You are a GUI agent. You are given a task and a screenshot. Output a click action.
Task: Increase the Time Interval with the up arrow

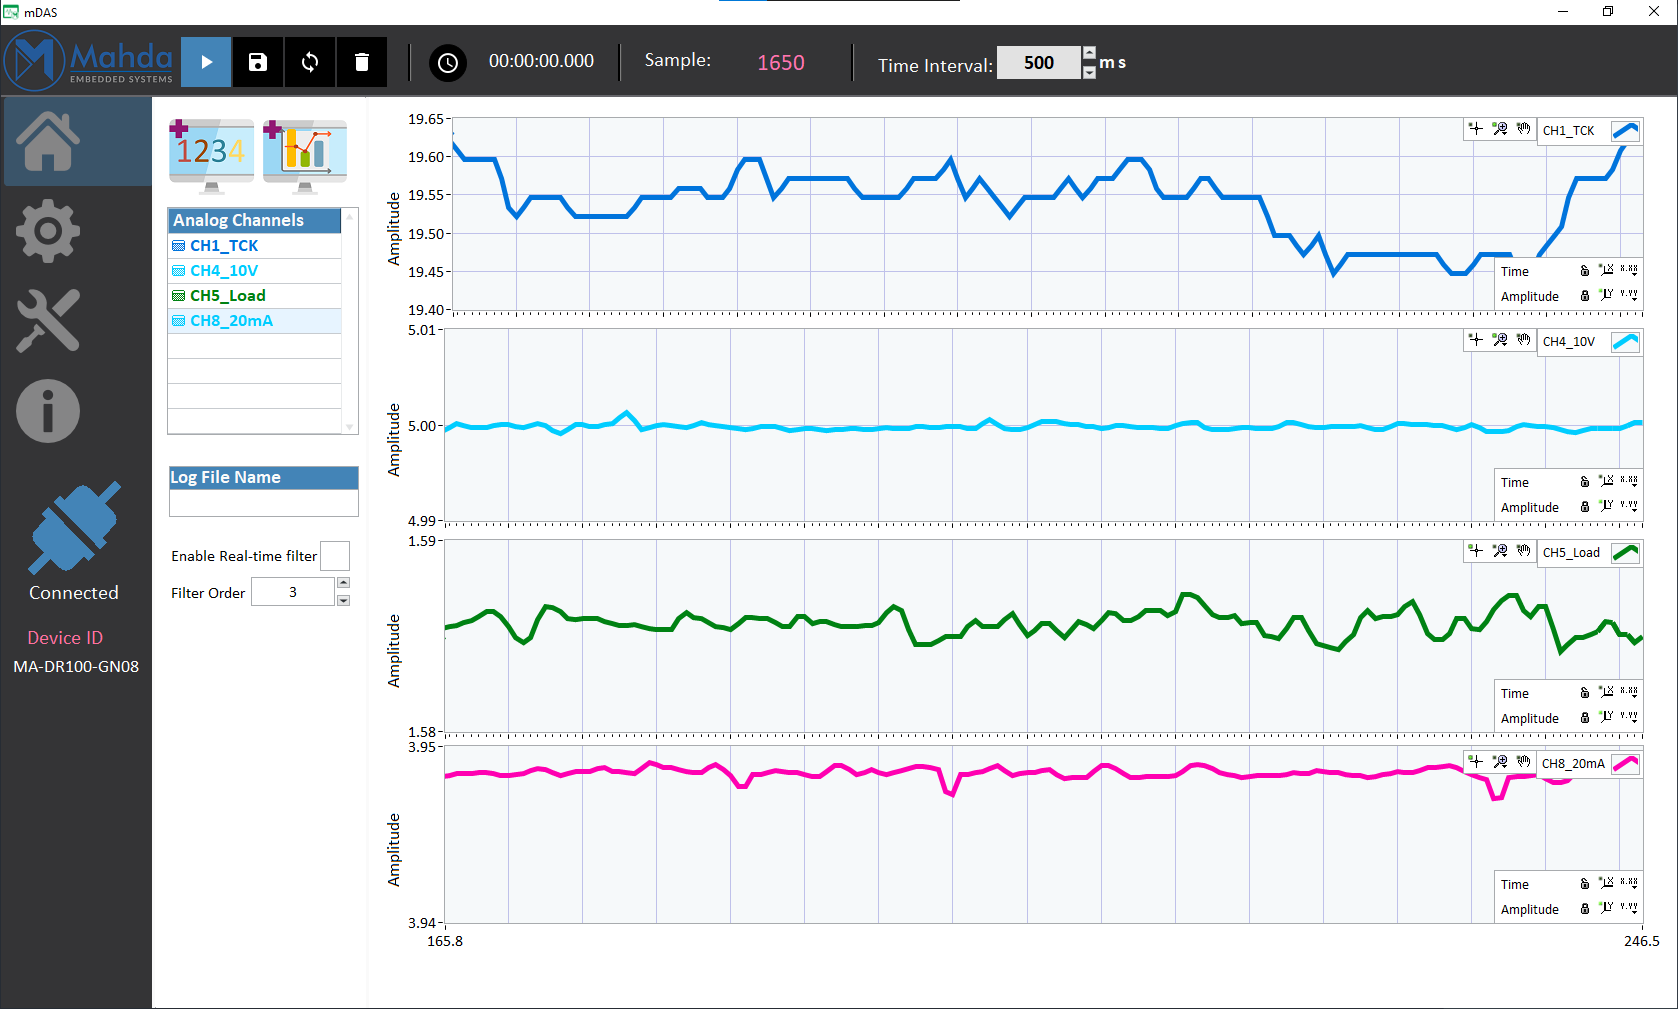click(1089, 54)
